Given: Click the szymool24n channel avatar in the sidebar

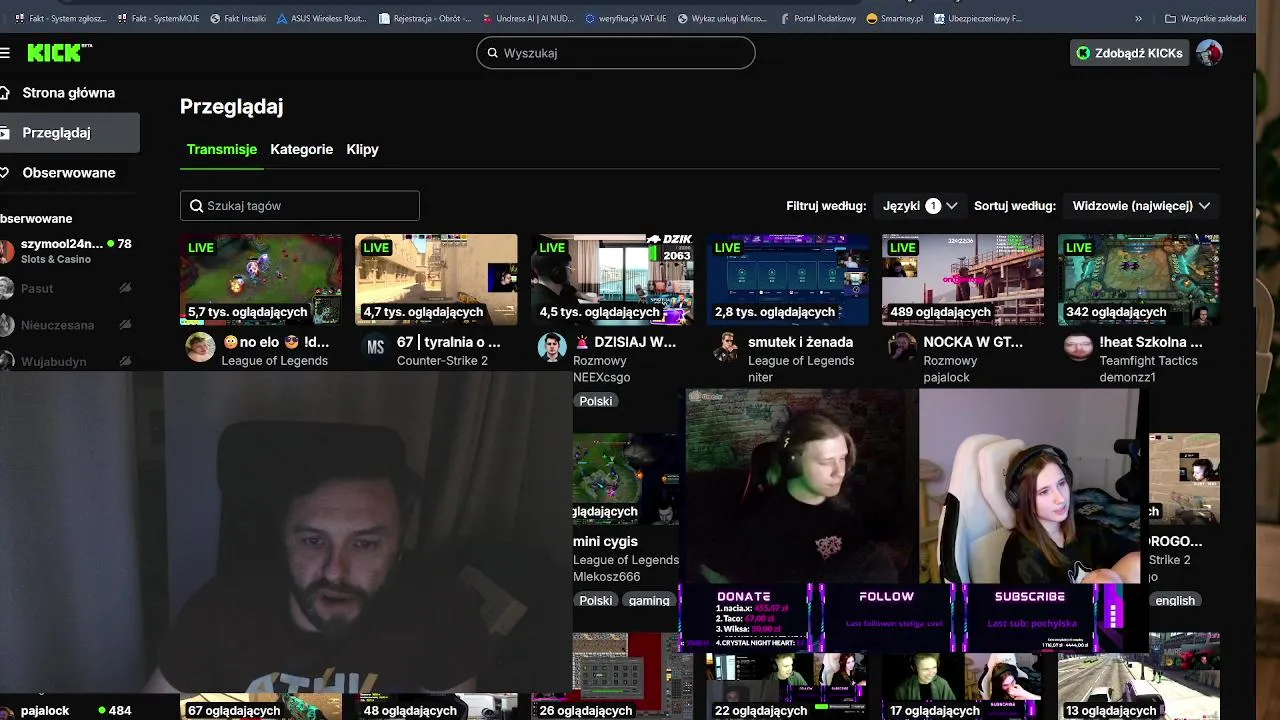Looking at the screenshot, I should [x=6, y=251].
